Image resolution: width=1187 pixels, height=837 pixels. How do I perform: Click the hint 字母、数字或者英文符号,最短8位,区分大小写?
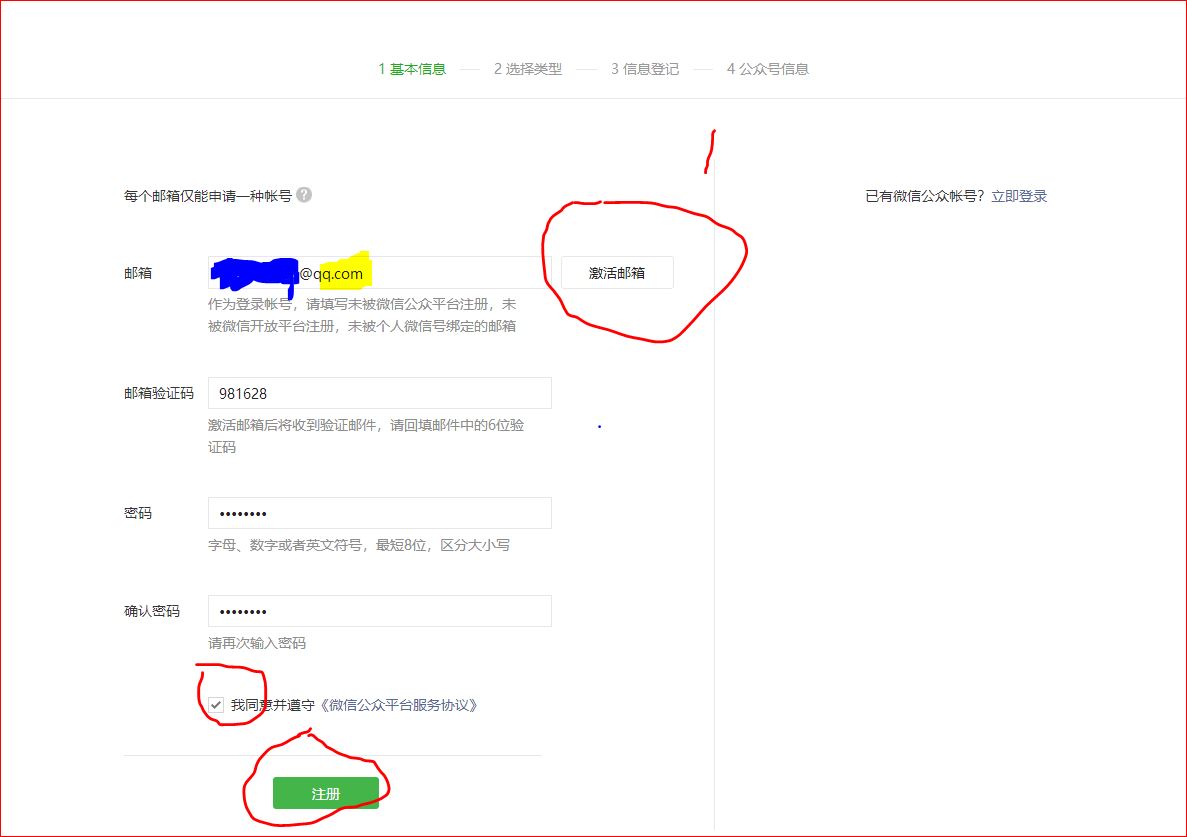click(359, 545)
